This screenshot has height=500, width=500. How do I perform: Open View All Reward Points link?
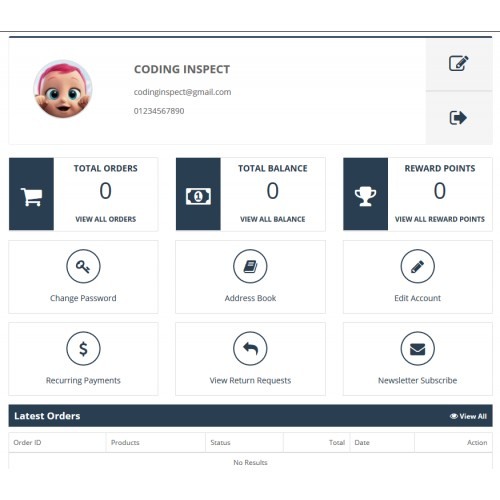(x=440, y=219)
